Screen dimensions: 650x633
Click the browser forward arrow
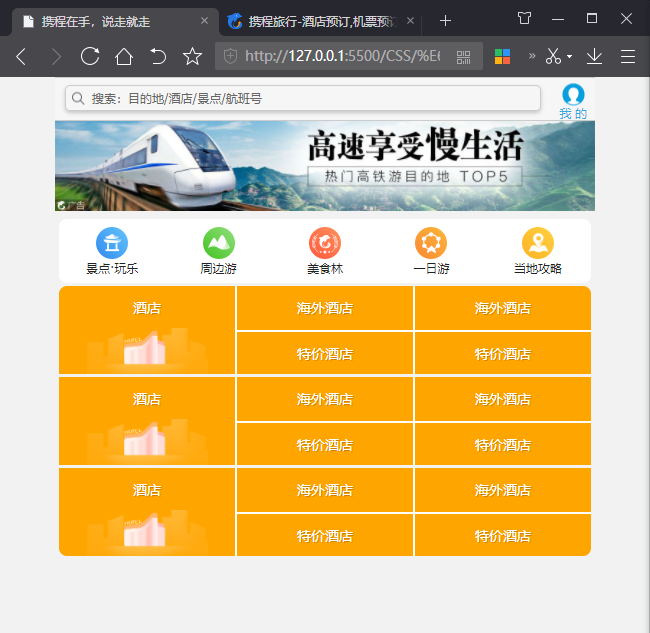(x=56, y=56)
